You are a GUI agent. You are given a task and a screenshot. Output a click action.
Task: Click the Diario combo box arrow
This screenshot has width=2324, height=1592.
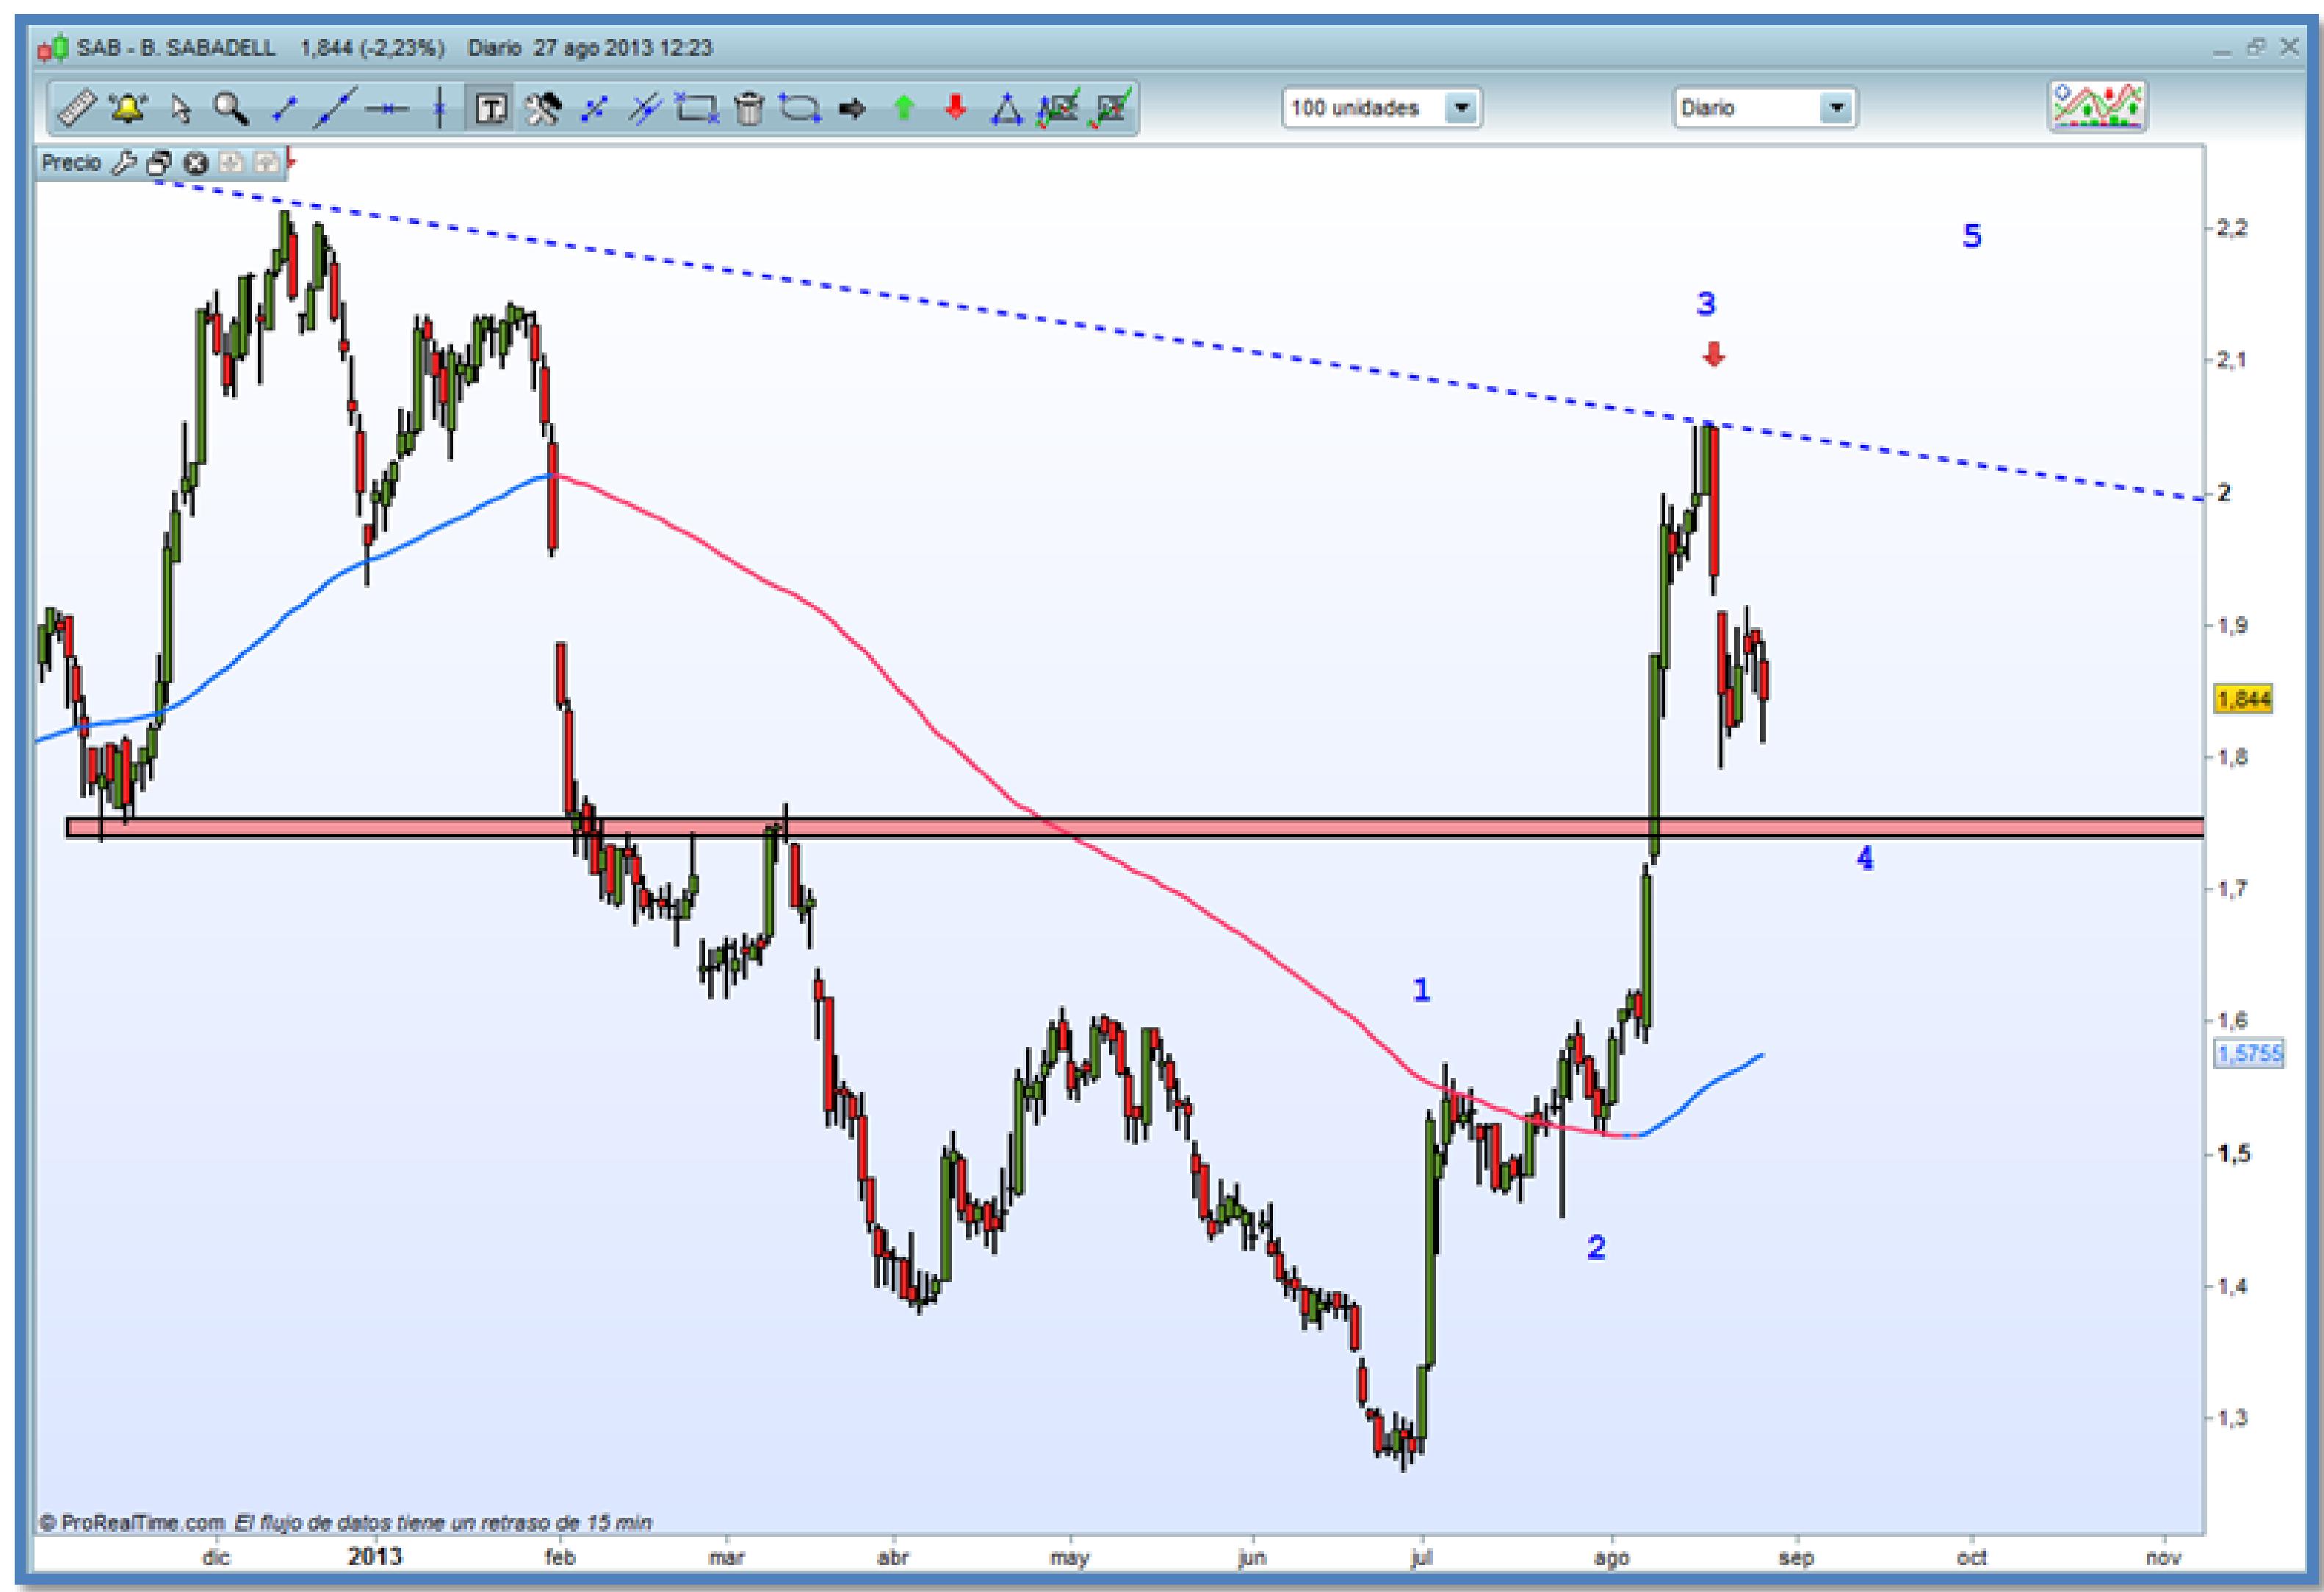point(1836,108)
